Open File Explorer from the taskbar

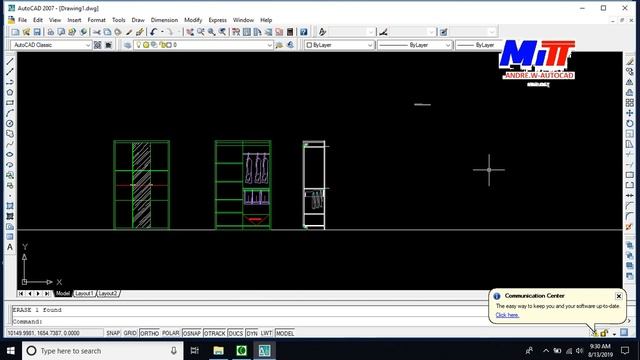[218, 351]
